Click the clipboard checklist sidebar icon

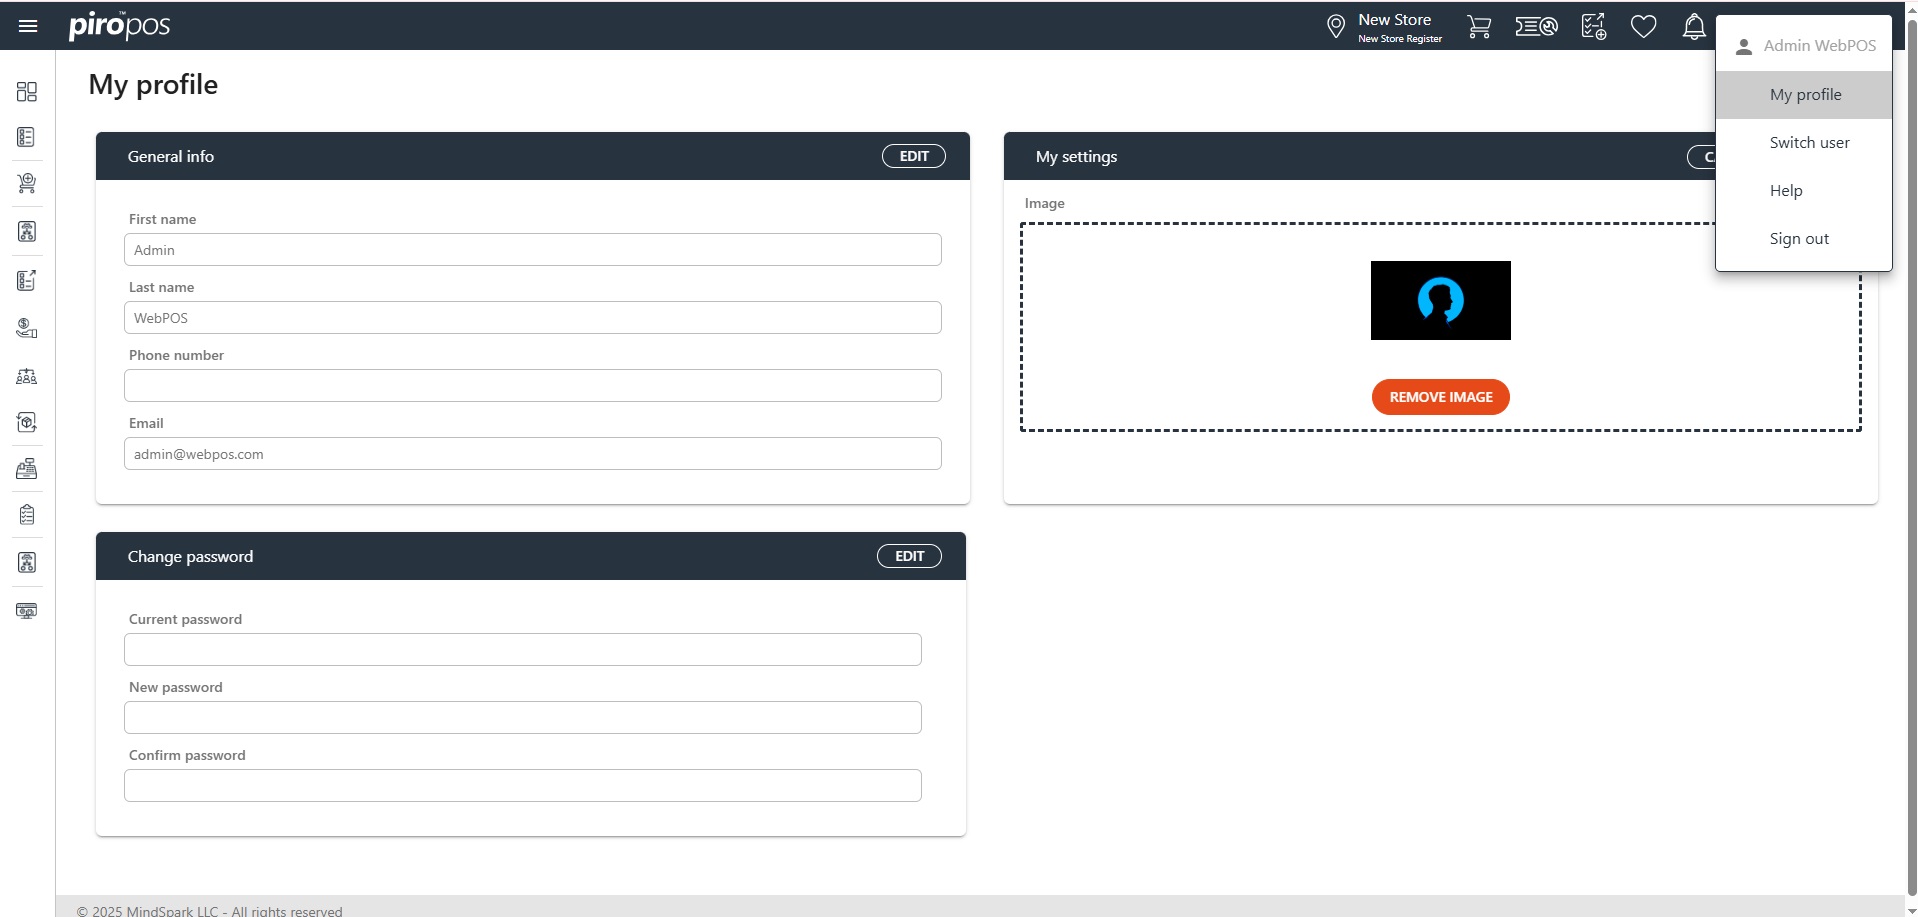[x=27, y=515]
